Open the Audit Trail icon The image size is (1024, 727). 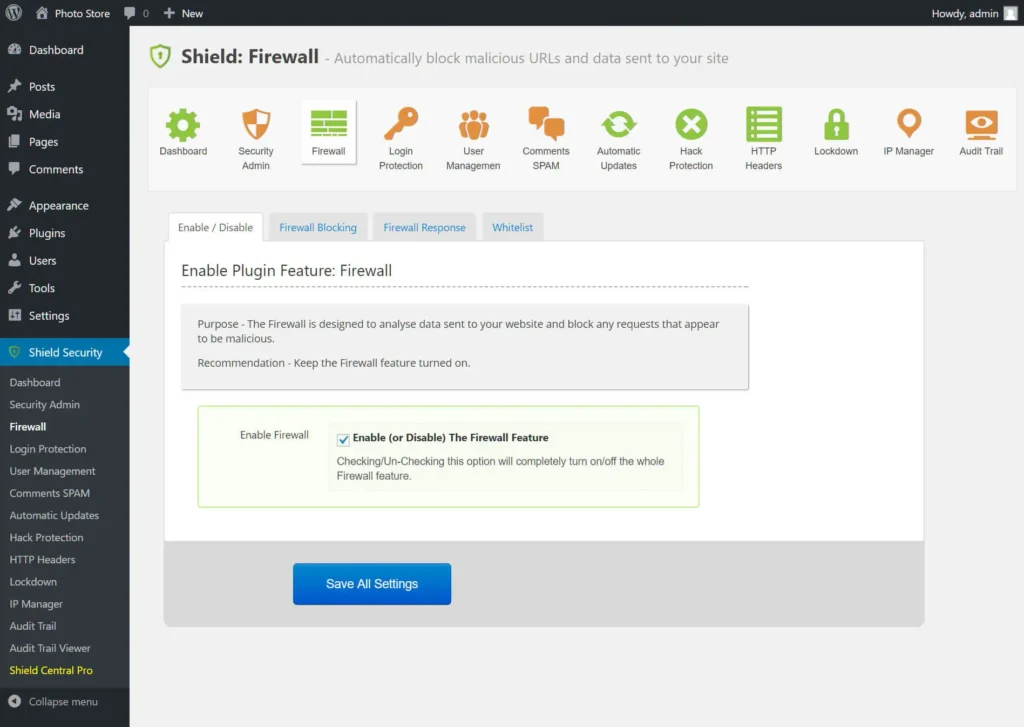[x=980, y=125]
